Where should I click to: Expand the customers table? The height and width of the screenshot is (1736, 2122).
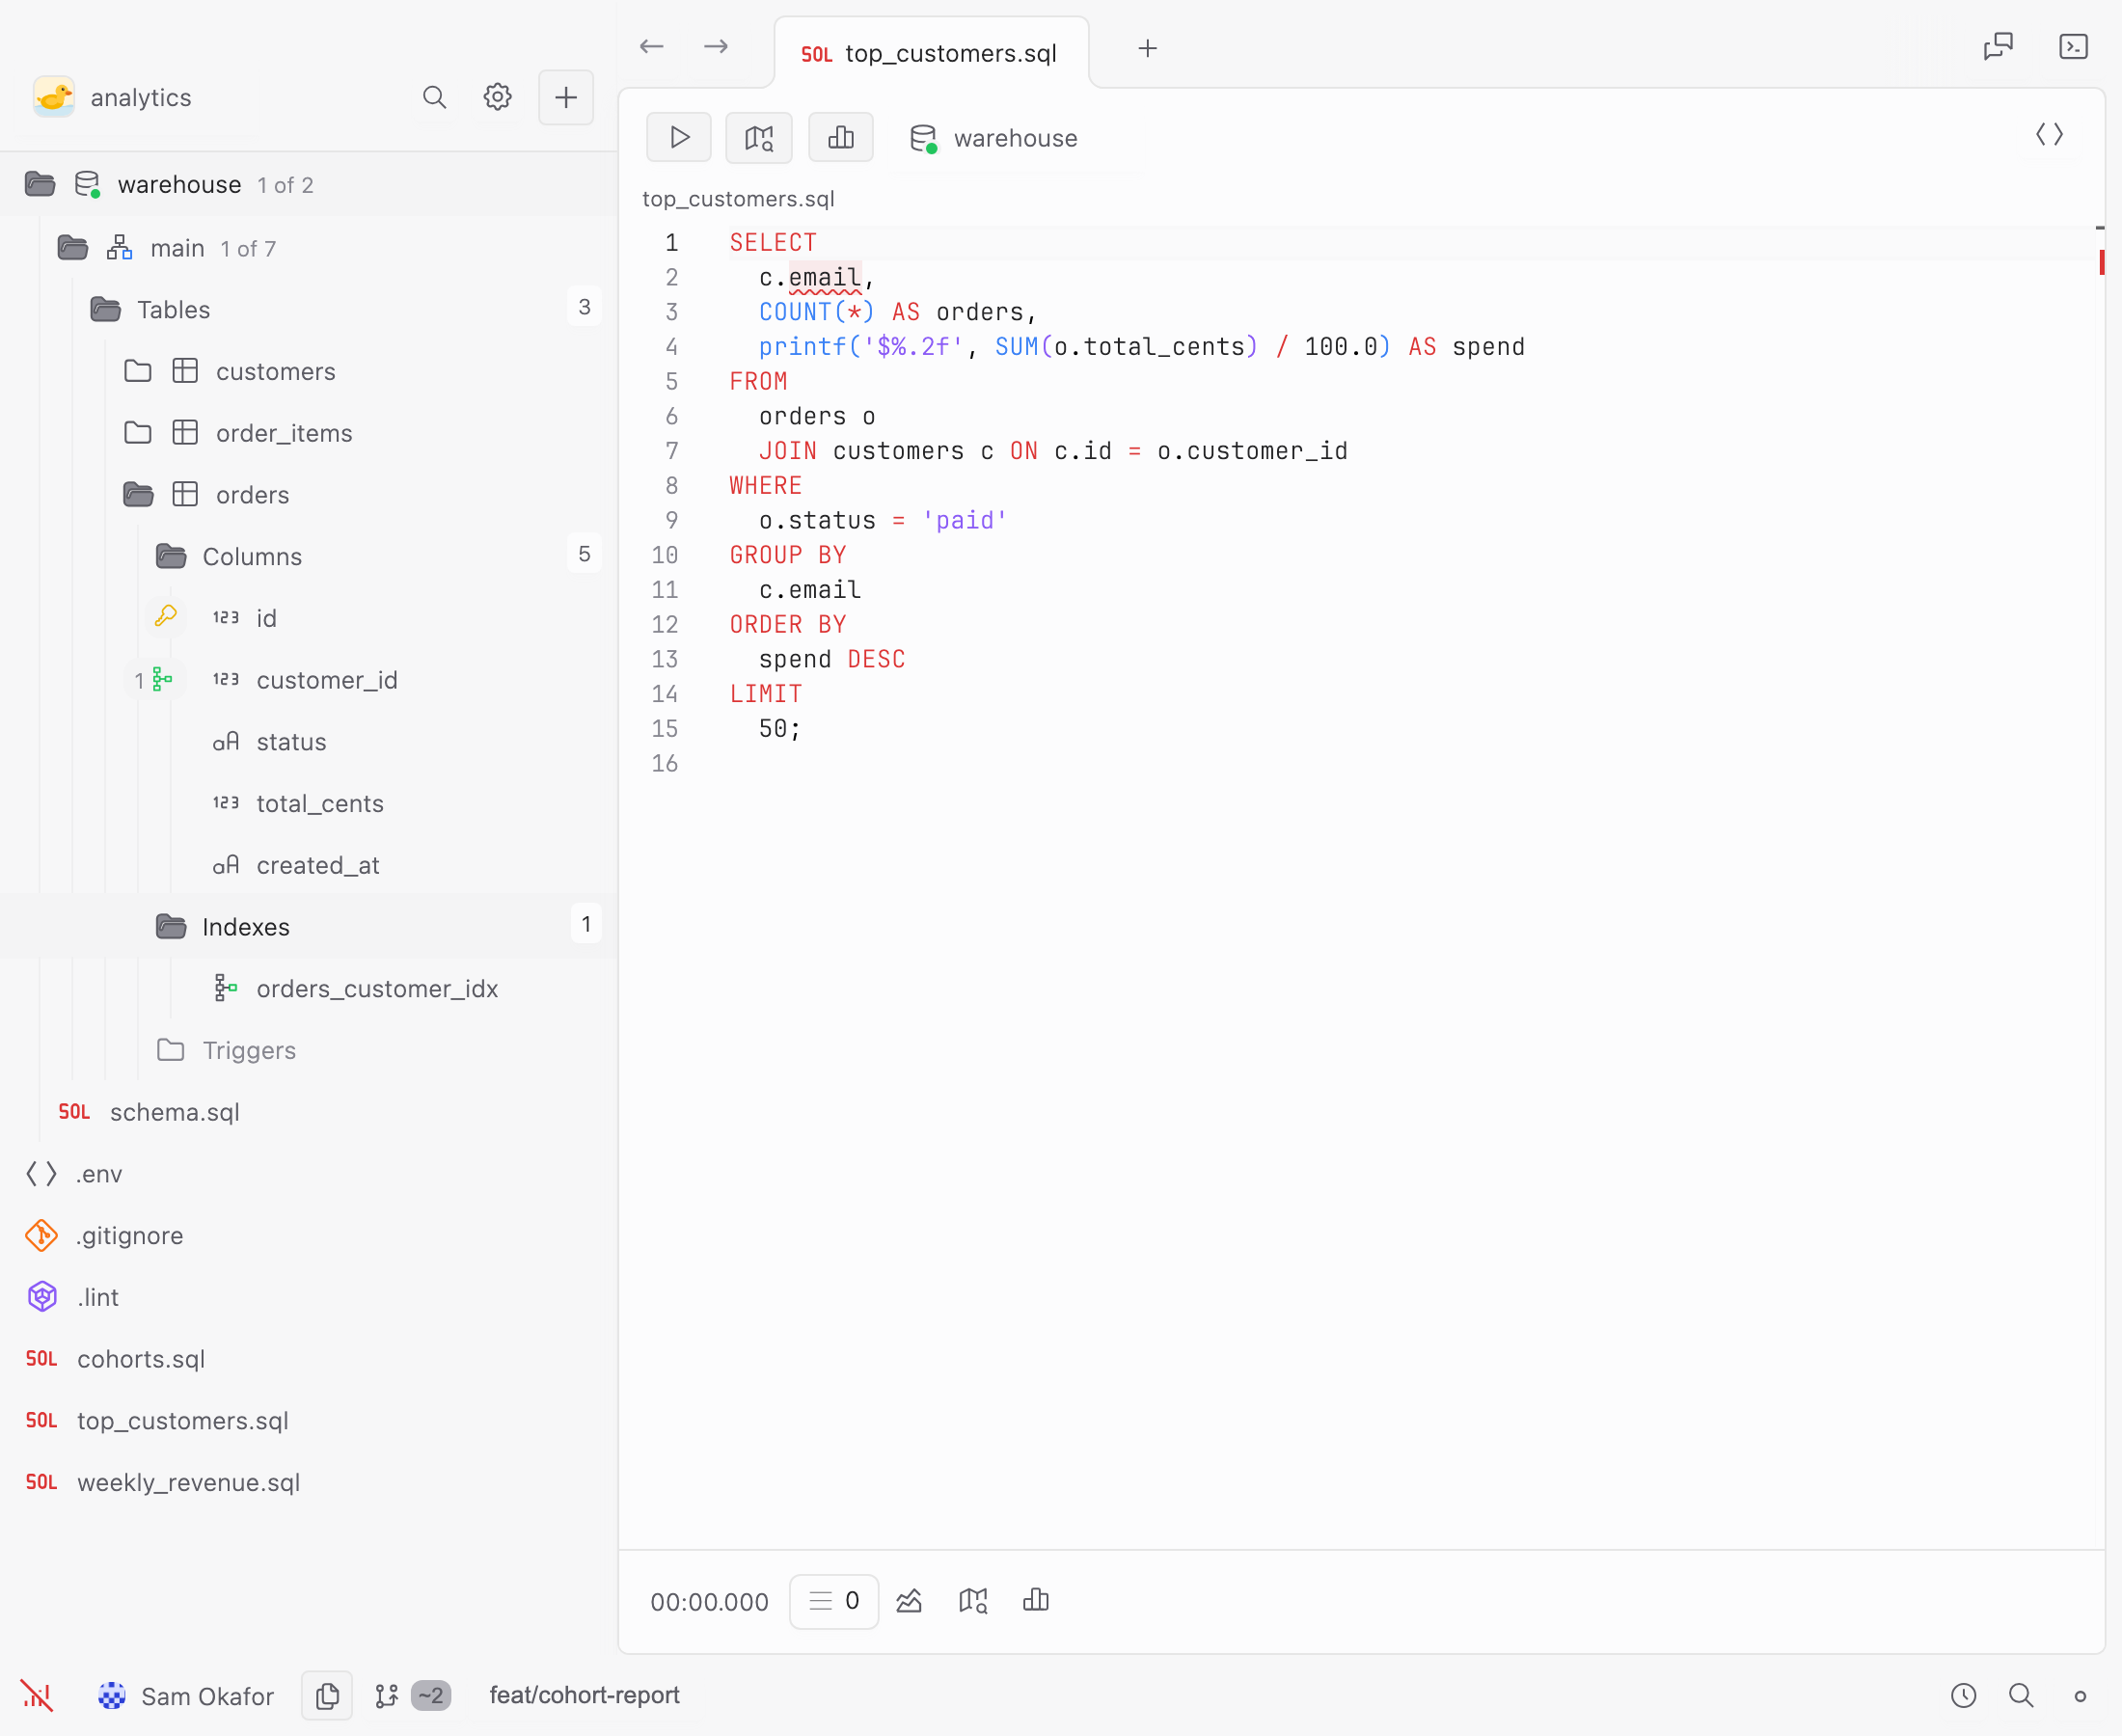pyautogui.click(x=138, y=372)
